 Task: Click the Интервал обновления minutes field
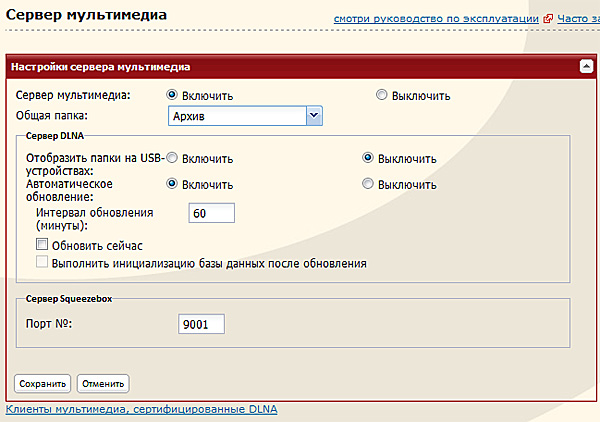pyautogui.click(x=210, y=213)
